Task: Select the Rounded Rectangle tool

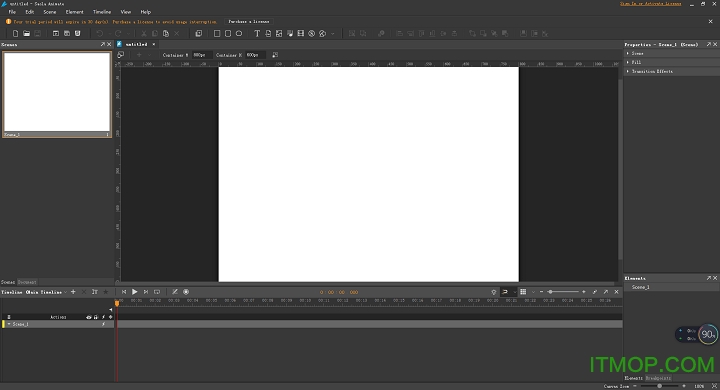Action: 228,34
